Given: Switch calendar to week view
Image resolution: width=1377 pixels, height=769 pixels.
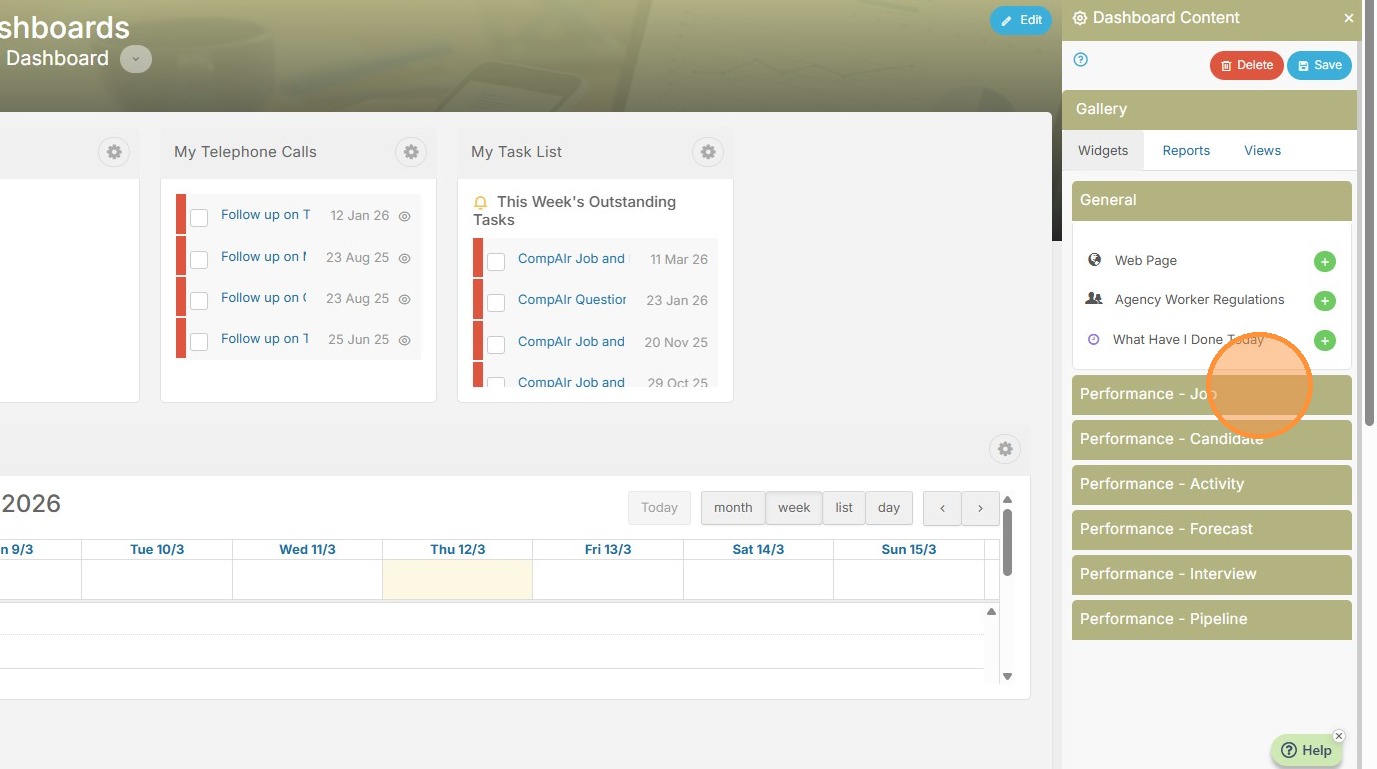Looking at the screenshot, I should pos(794,508).
